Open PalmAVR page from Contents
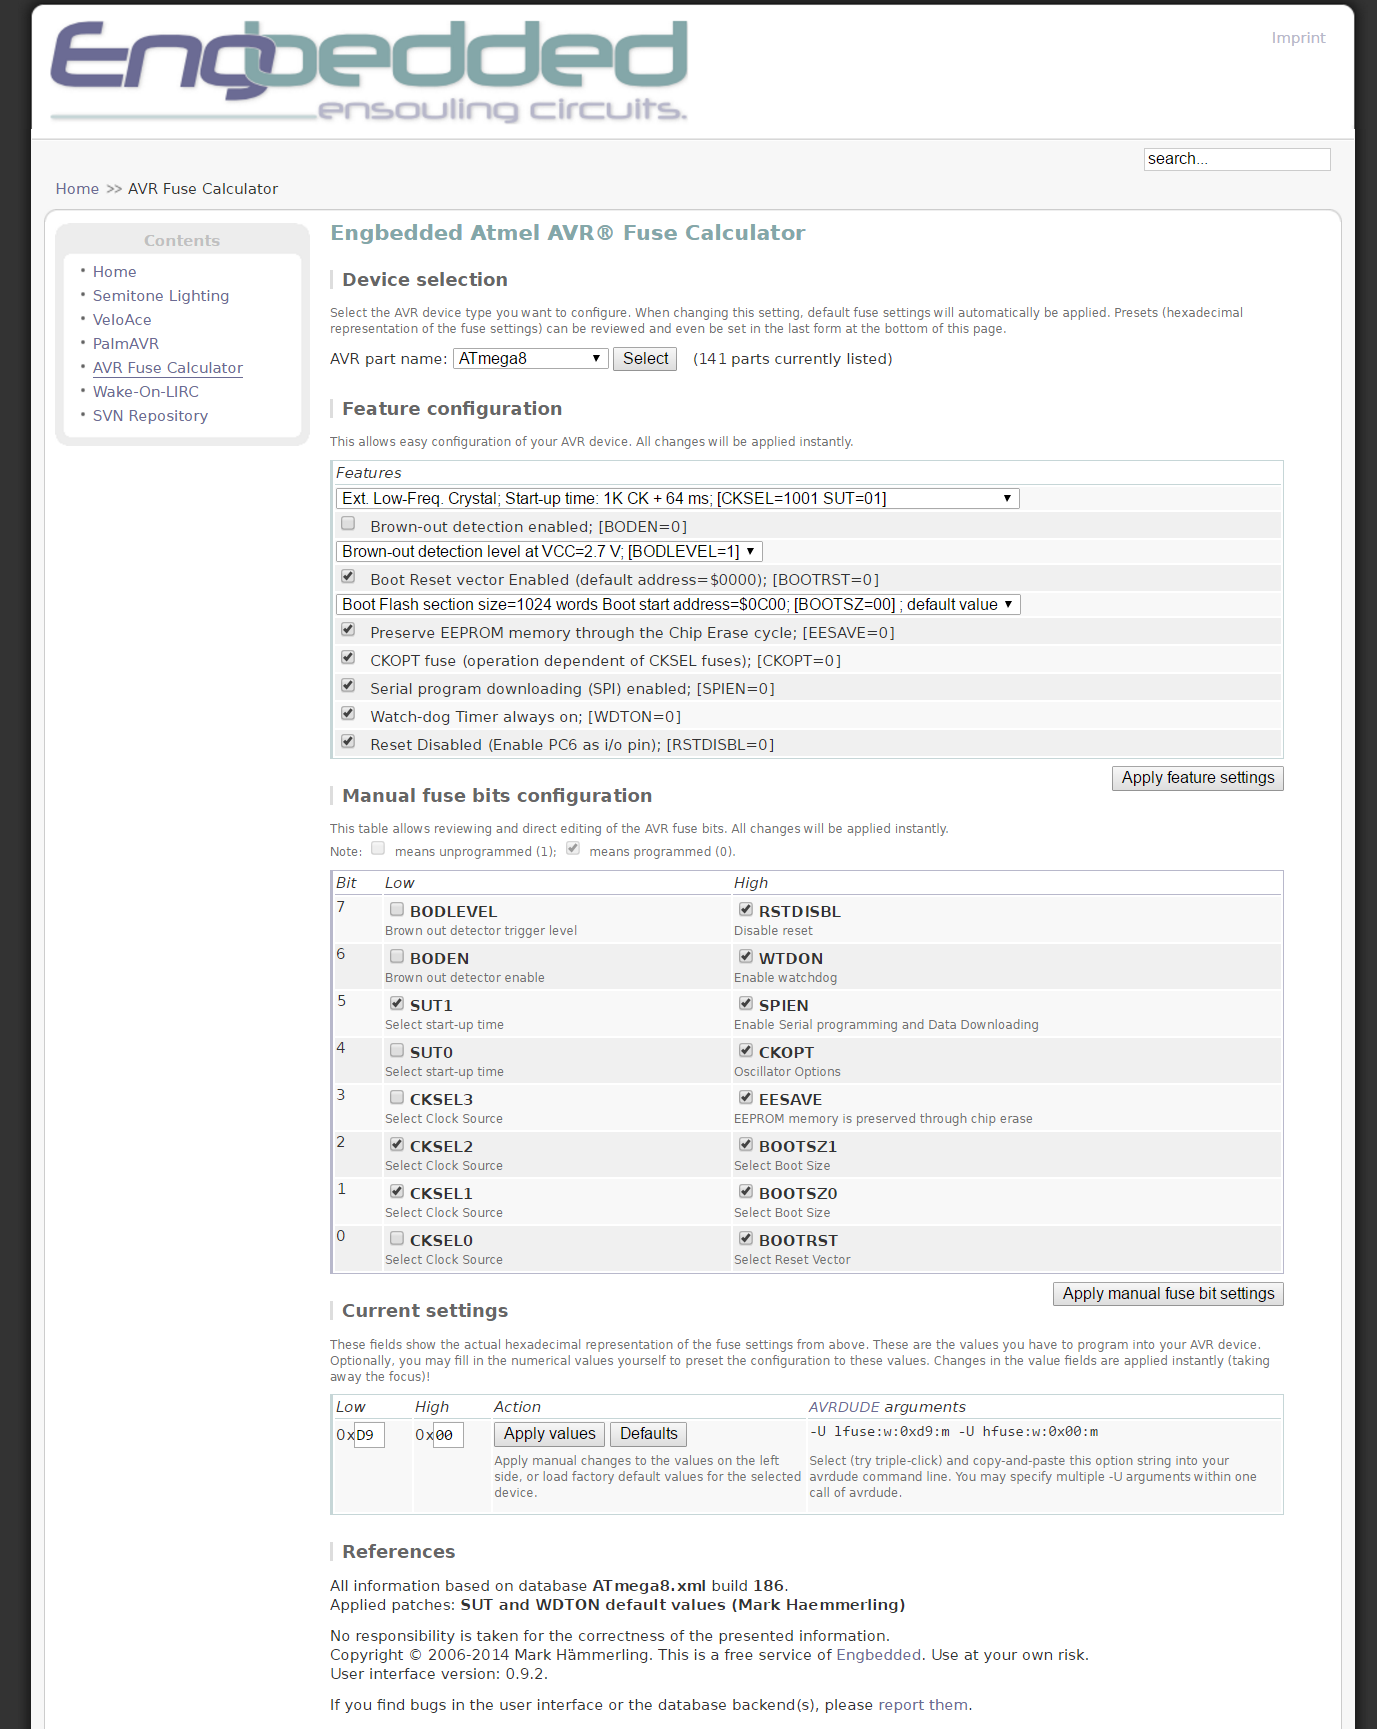 (x=126, y=344)
